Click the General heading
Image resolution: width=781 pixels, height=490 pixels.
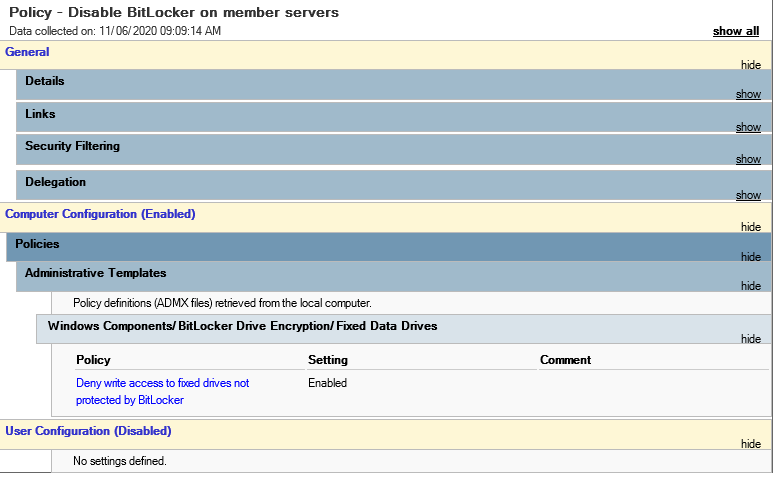click(27, 52)
